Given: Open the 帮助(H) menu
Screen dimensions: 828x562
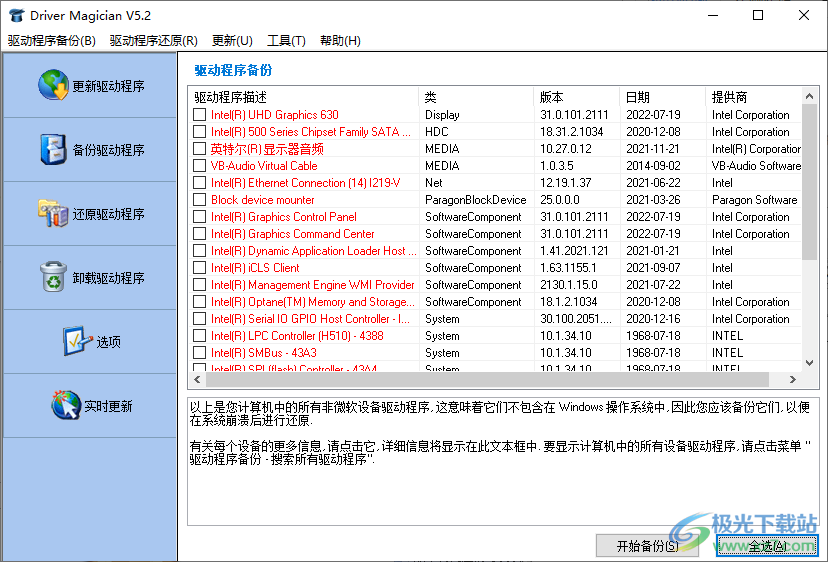Looking at the screenshot, I should 340,41.
